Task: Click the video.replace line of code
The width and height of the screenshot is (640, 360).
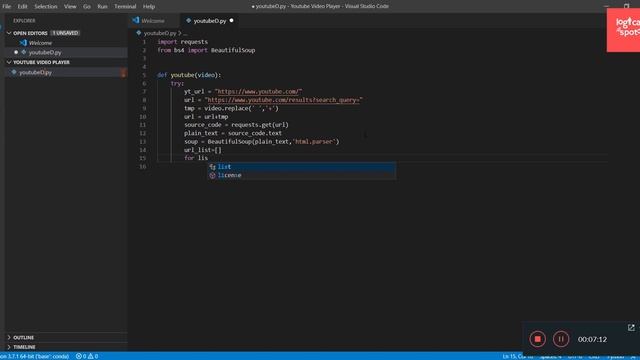Action: (x=231, y=108)
